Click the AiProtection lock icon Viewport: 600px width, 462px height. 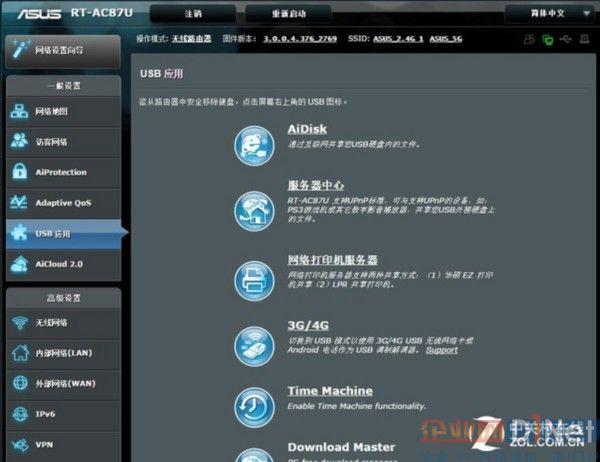[20, 171]
